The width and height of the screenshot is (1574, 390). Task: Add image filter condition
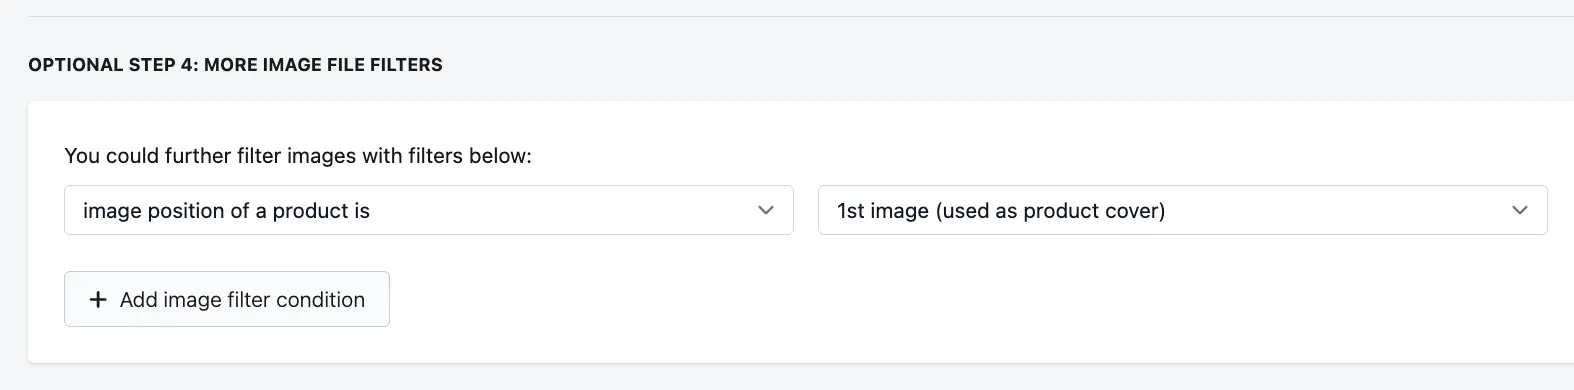(227, 299)
